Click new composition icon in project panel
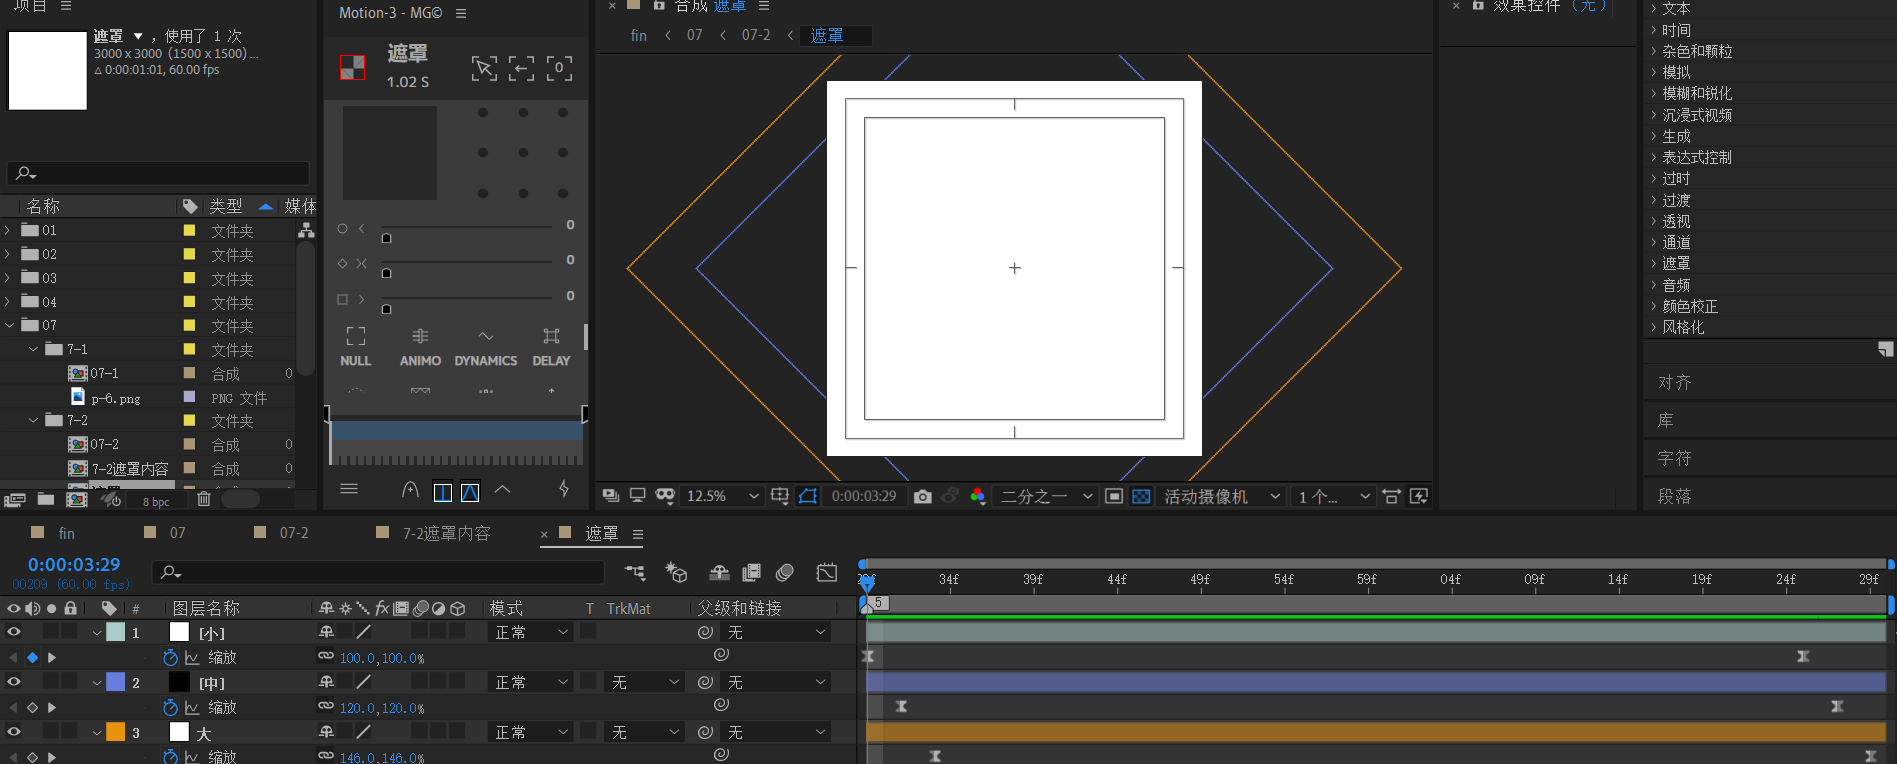This screenshot has height=764, width=1897. [77, 499]
